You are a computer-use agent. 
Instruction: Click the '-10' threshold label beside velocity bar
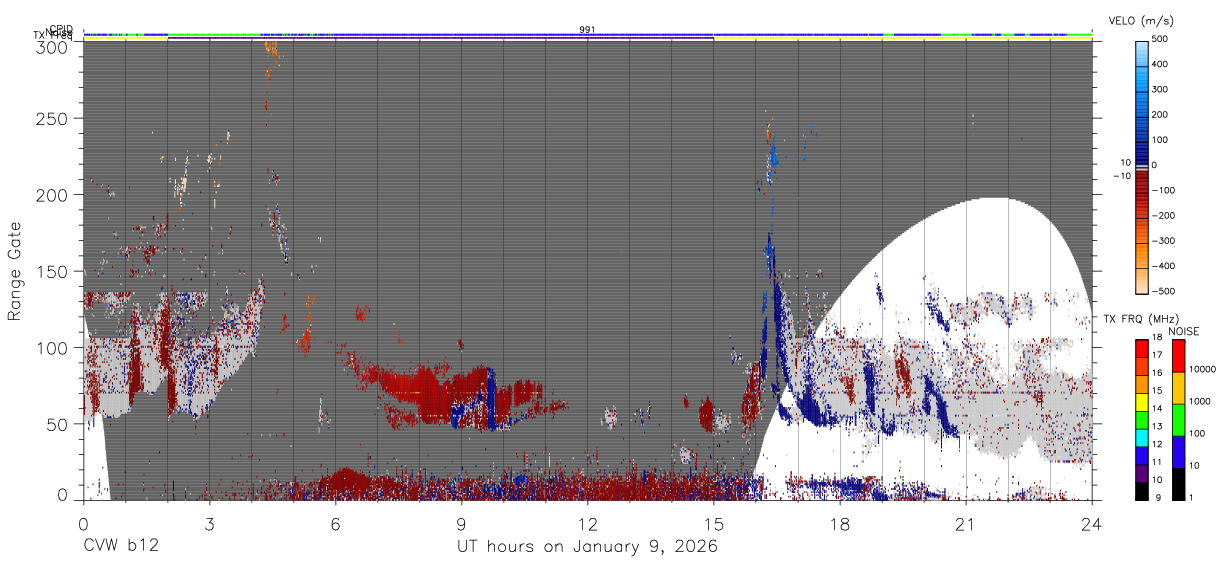(1121, 176)
